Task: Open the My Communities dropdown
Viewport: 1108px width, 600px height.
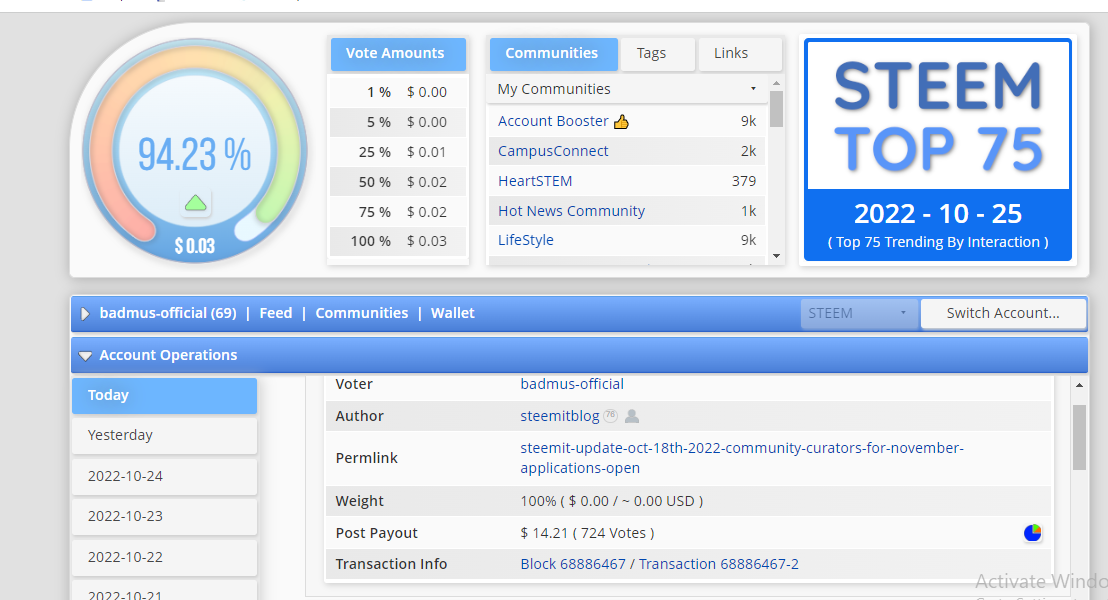Action: pyautogui.click(x=626, y=89)
